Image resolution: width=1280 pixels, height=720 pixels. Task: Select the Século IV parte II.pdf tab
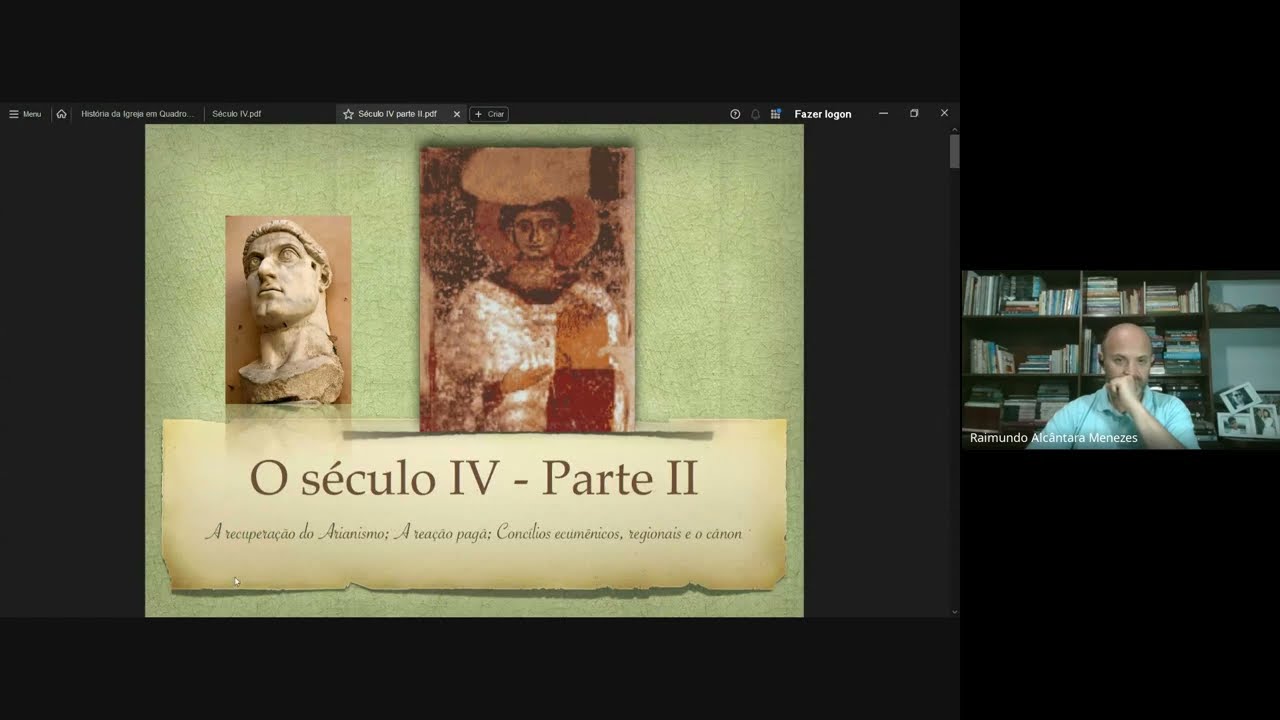click(x=397, y=114)
